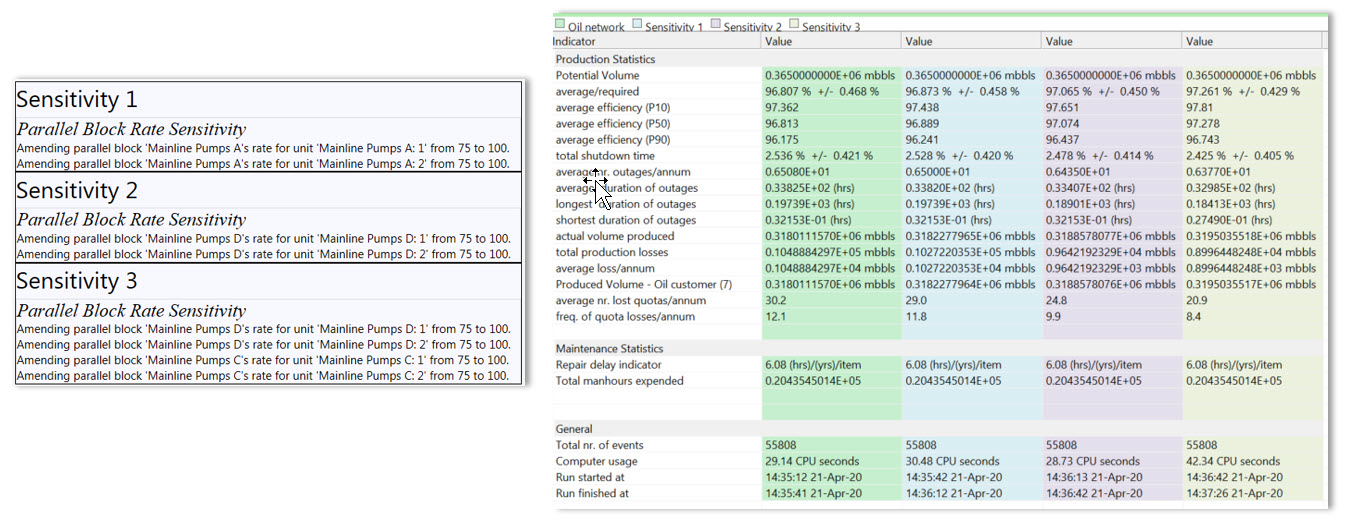Viewport: 1356px width, 528px height.
Task: Click the Indicator column header
Action: click(x=575, y=42)
